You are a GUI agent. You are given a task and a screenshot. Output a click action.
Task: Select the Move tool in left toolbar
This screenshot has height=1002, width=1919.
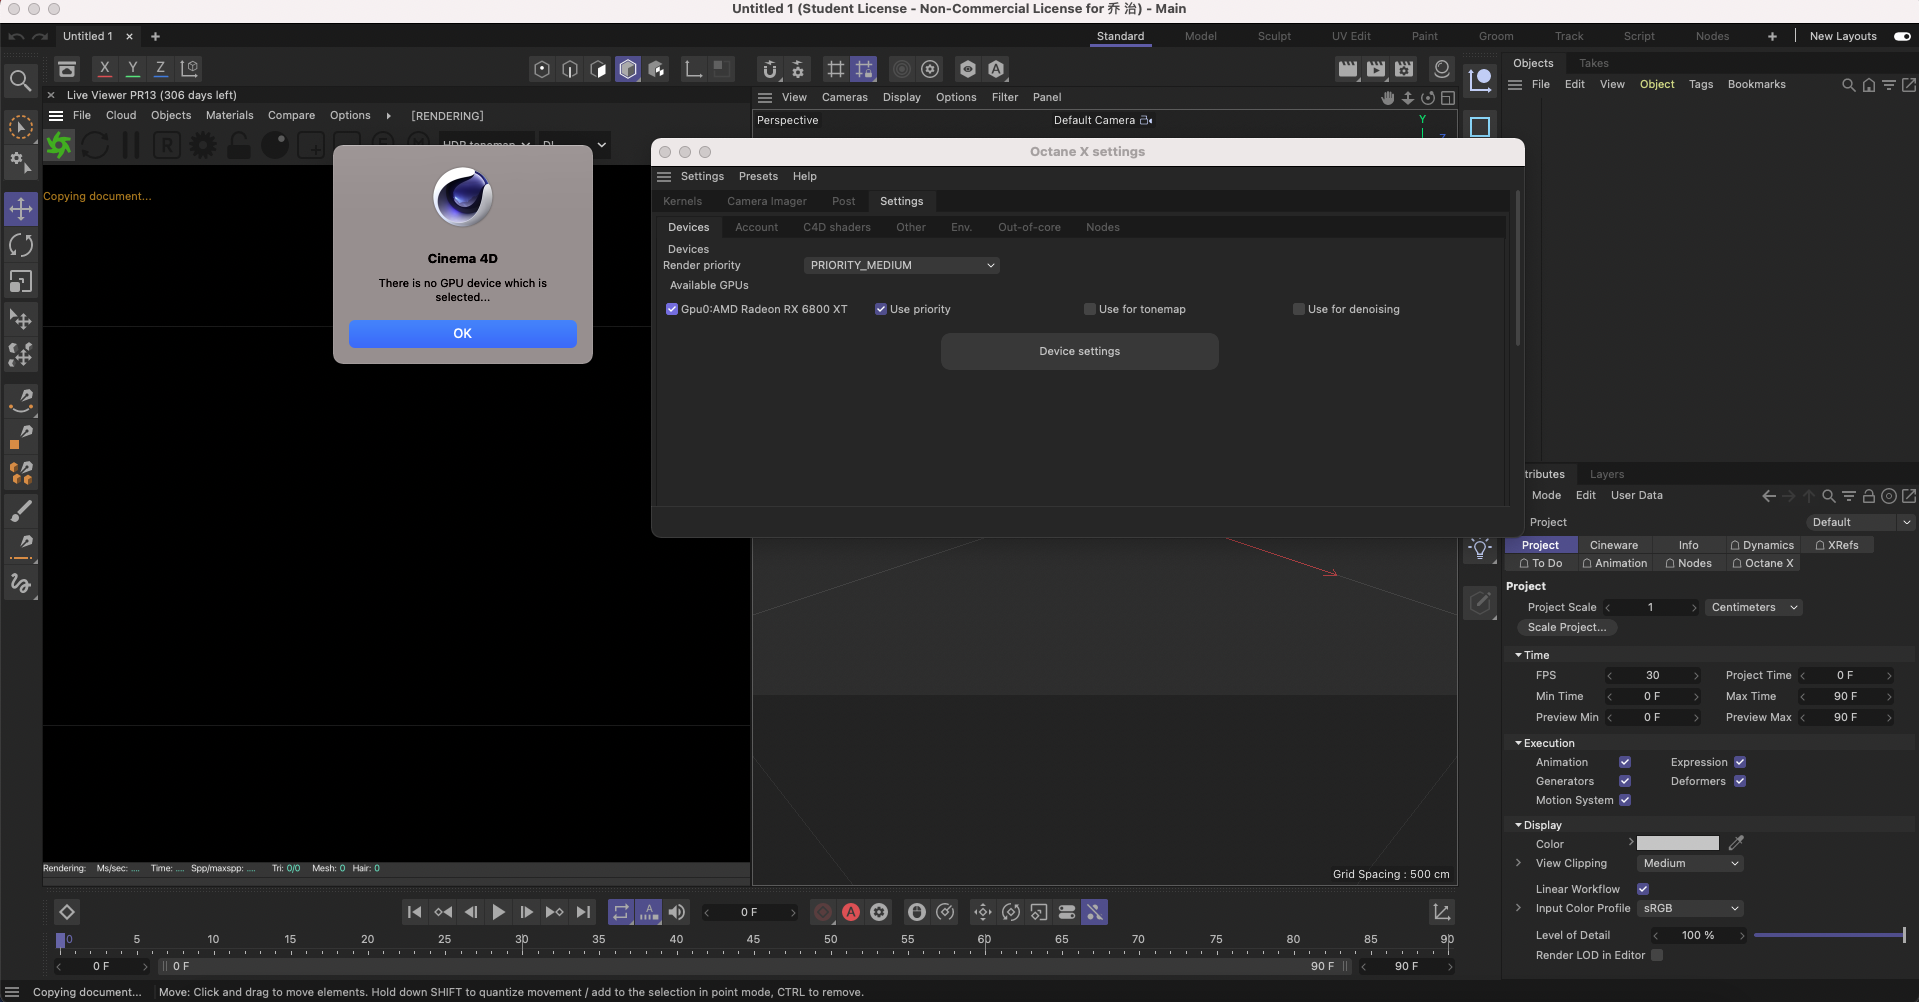tap(21, 209)
